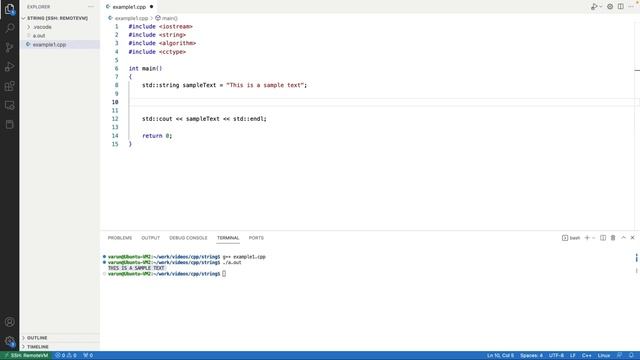Screen dimensions: 640x360
Task: Open errors and warnings count in status bar
Action: pos(66,356)
